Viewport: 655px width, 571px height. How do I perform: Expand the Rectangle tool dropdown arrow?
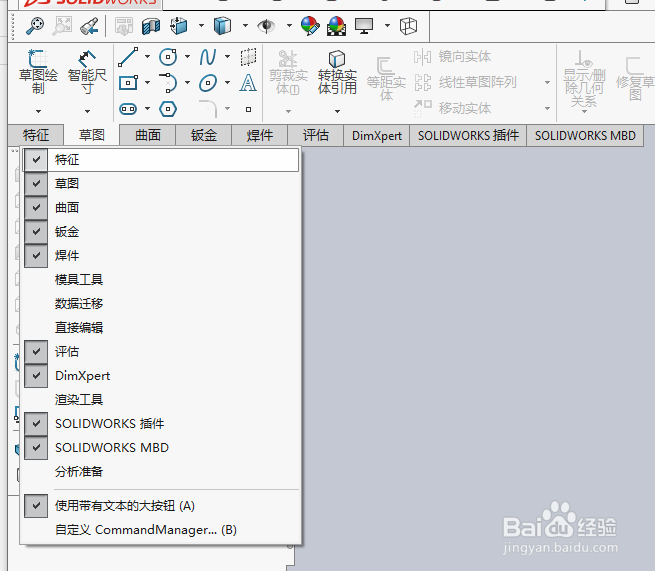point(147,83)
